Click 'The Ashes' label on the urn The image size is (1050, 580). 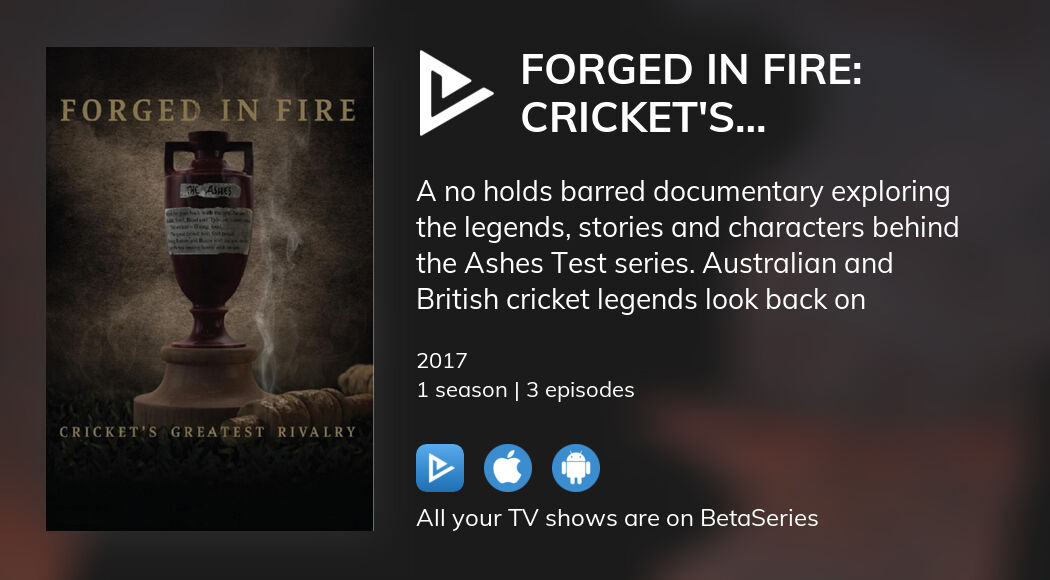(x=210, y=190)
